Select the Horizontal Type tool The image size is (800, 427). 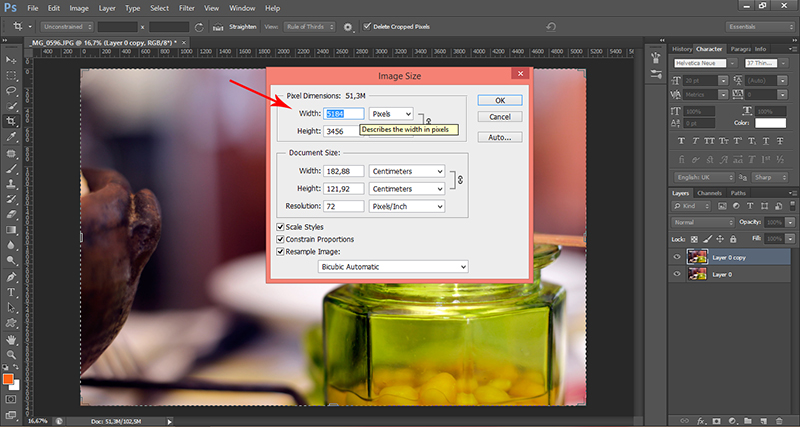[x=11, y=291]
